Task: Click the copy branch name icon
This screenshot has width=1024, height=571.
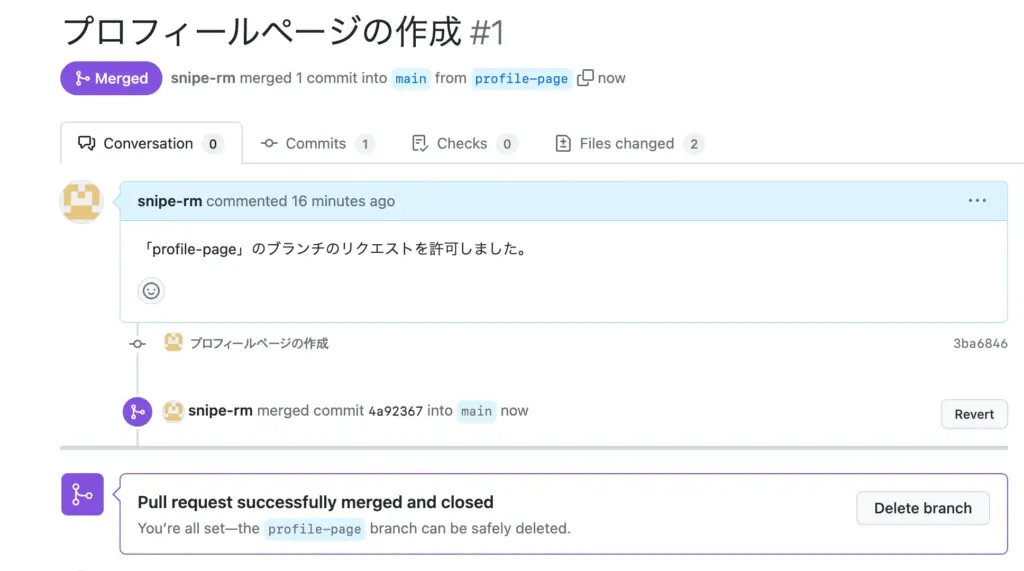Action: (x=586, y=78)
